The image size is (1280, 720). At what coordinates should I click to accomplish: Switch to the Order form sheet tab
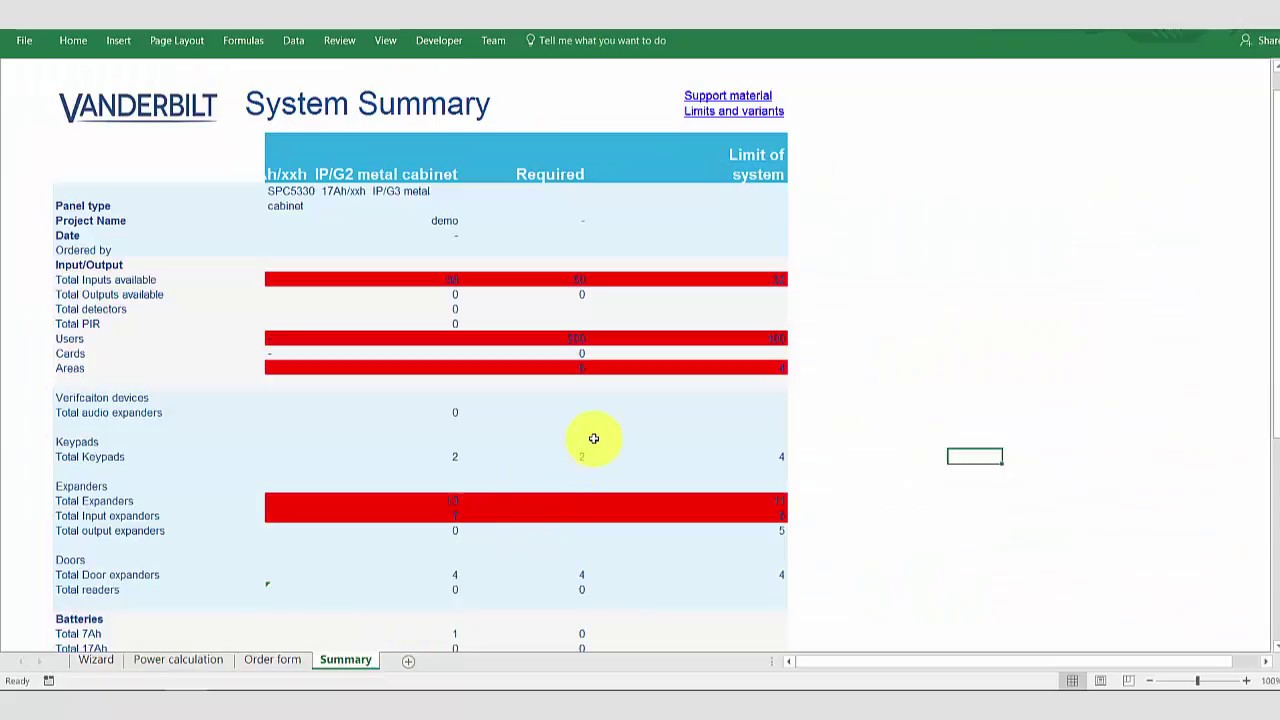272,660
